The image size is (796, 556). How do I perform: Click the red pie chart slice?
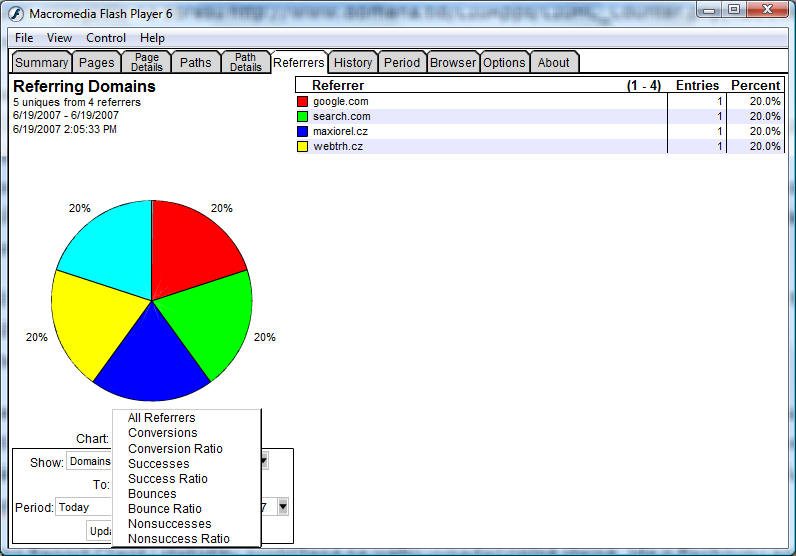(x=190, y=249)
